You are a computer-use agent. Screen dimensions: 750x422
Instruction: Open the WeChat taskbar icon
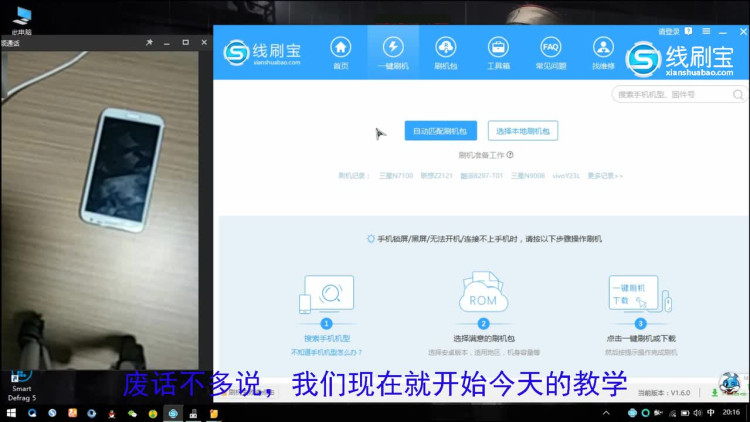click(132, 413)
